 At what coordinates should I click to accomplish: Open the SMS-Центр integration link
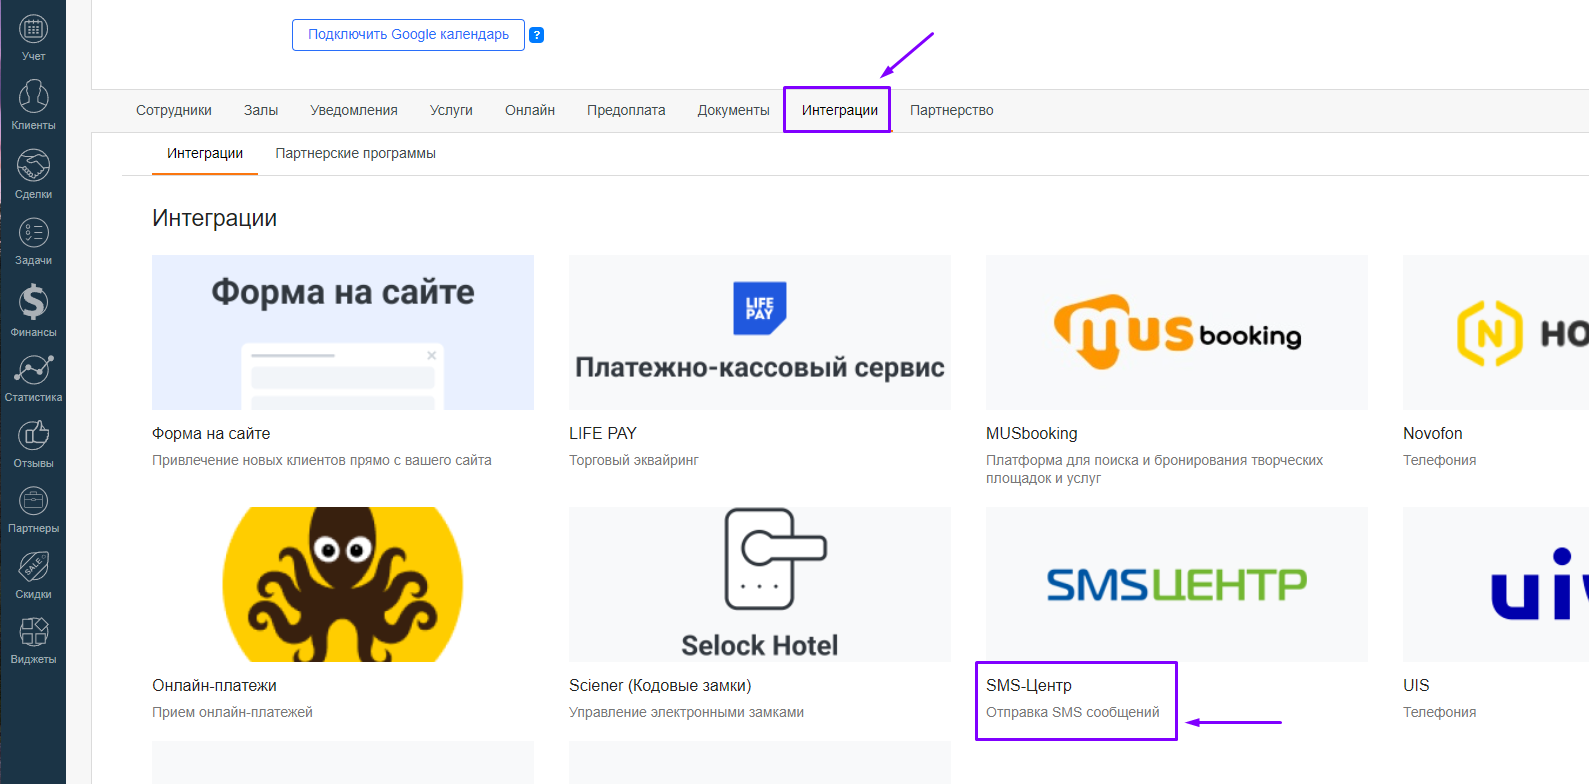coord(1029,685)
